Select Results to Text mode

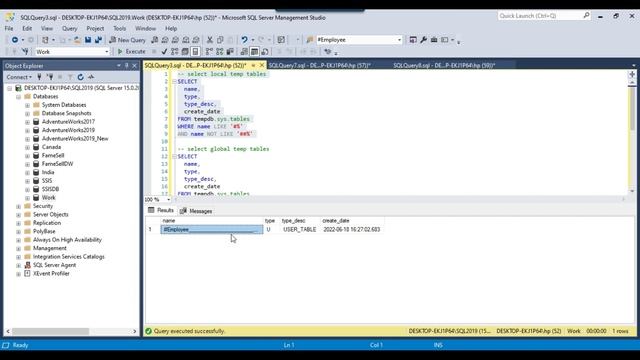tap(244, 52)
